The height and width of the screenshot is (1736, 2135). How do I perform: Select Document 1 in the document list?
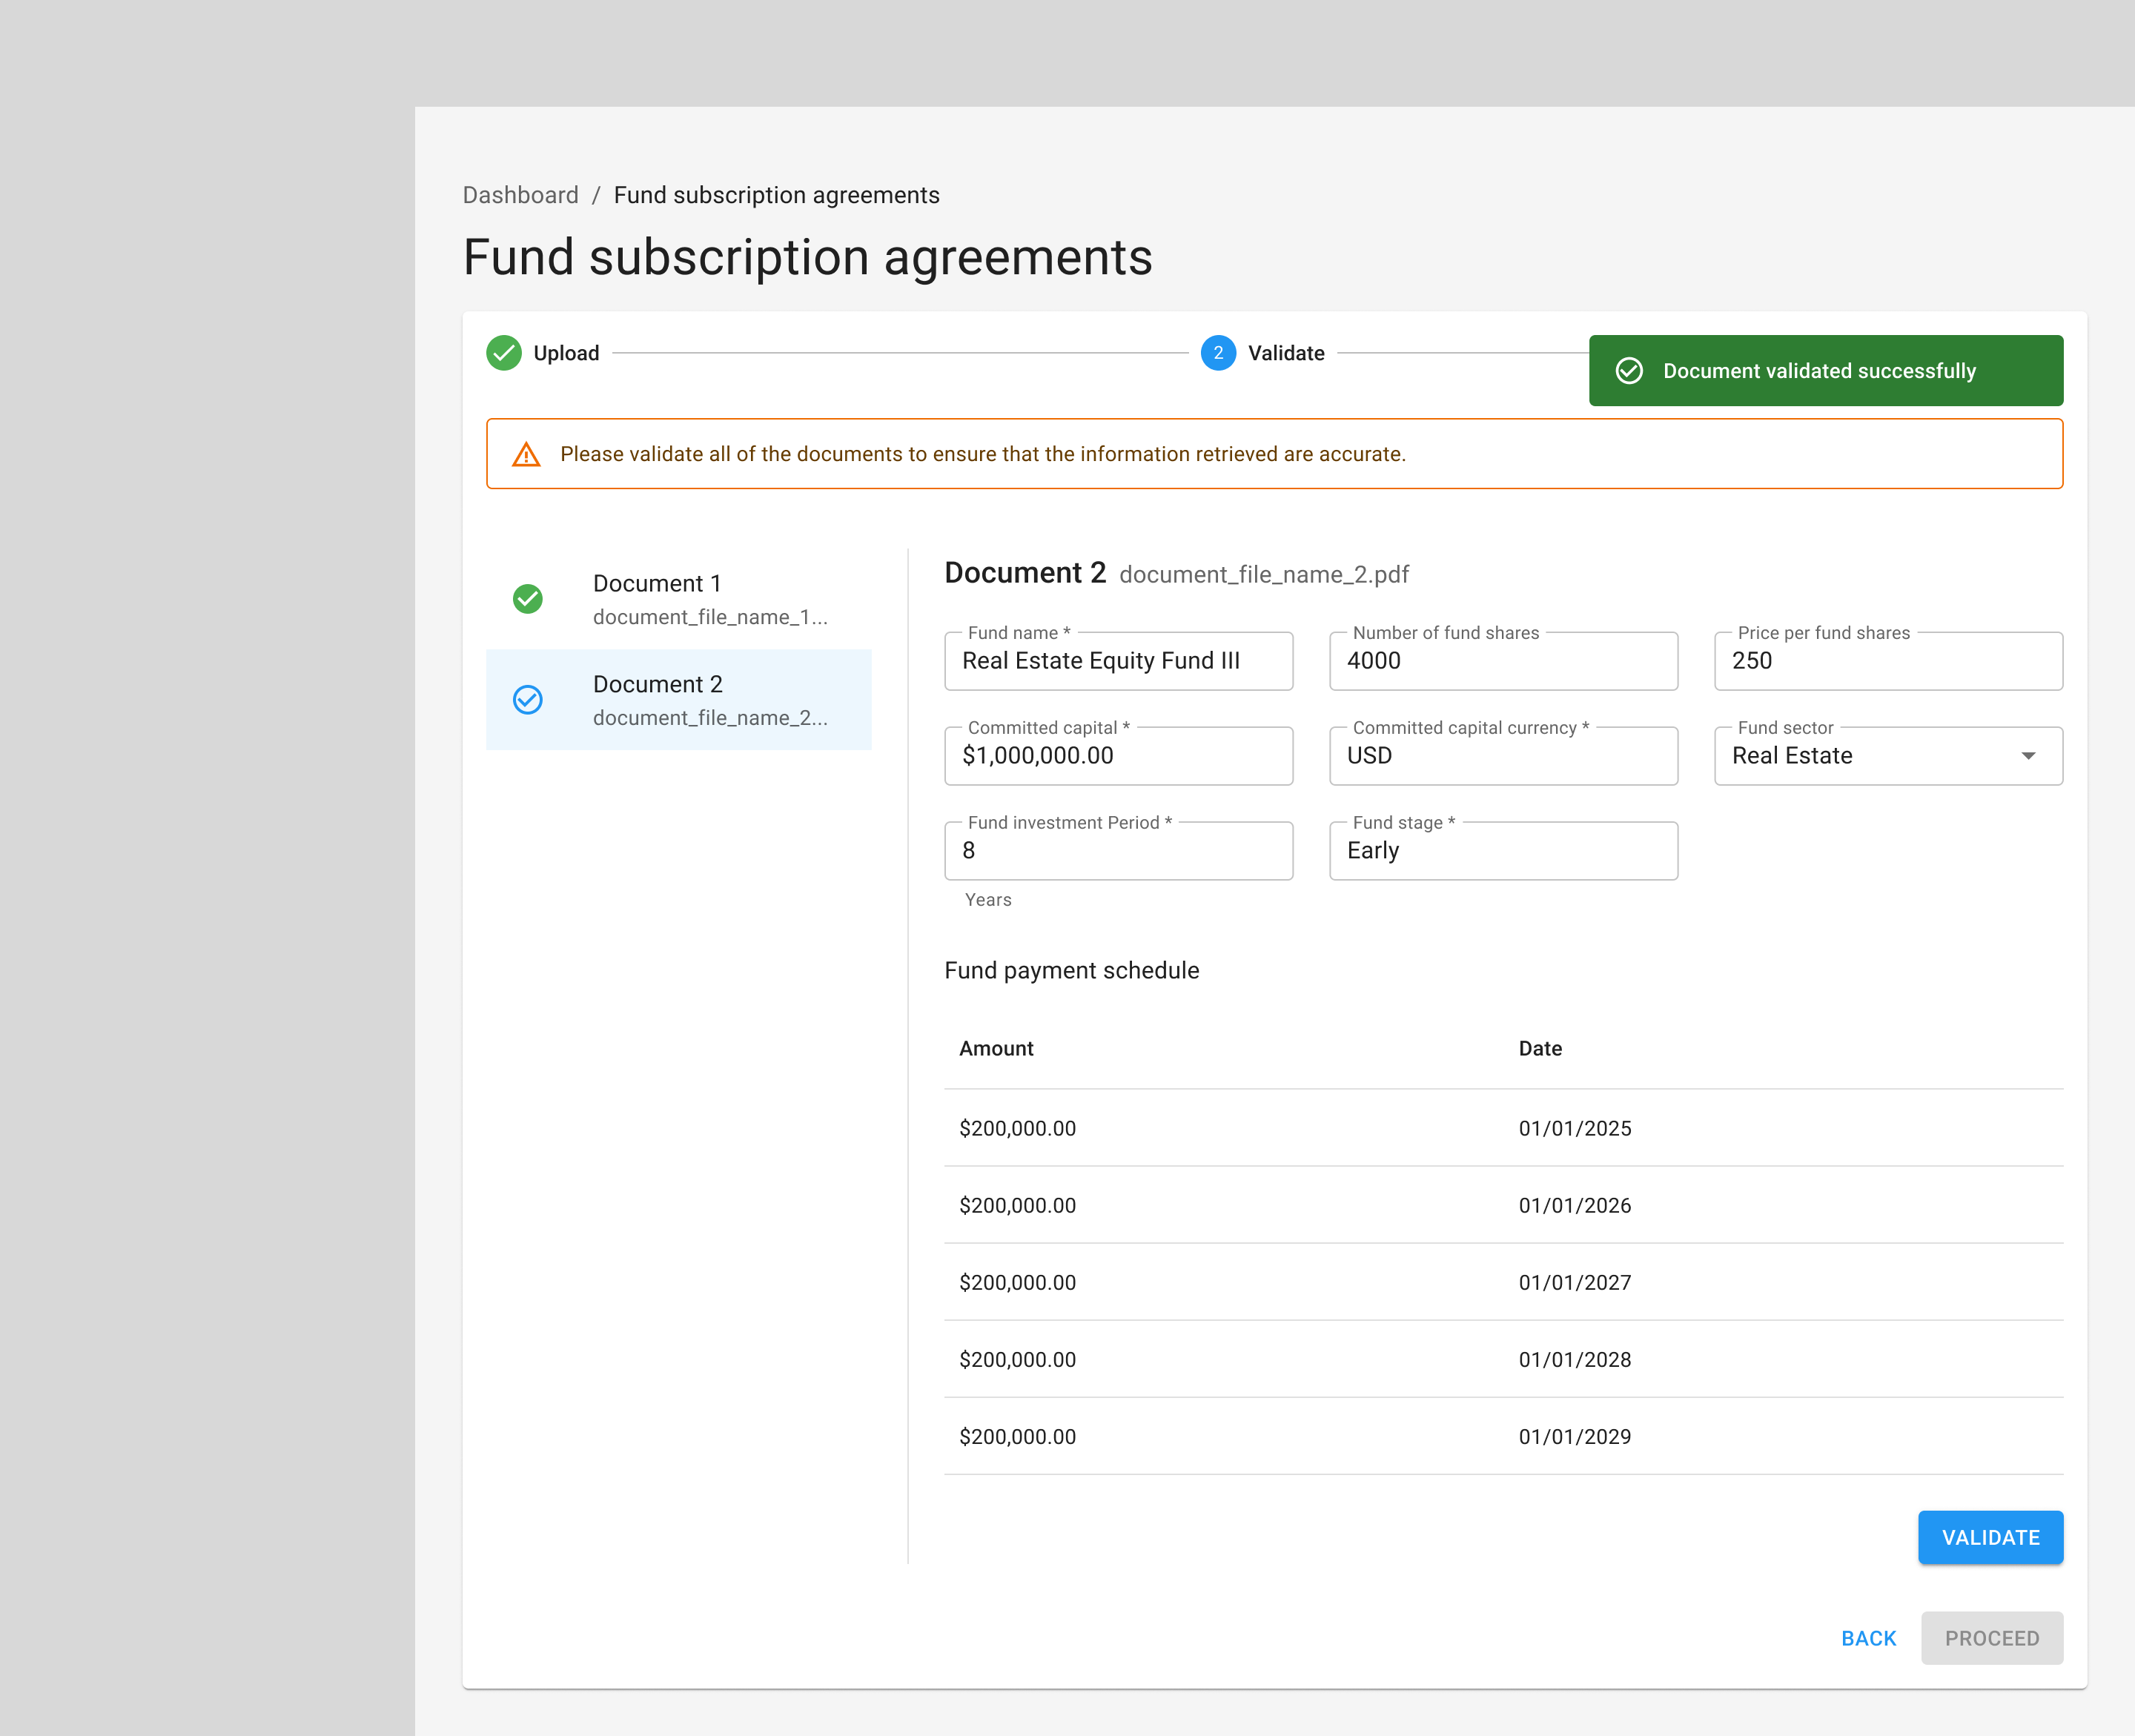678,599
